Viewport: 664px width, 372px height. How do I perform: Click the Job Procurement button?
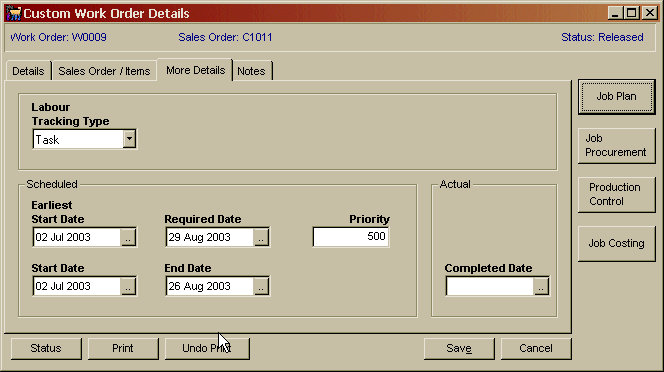click(617, 145)
